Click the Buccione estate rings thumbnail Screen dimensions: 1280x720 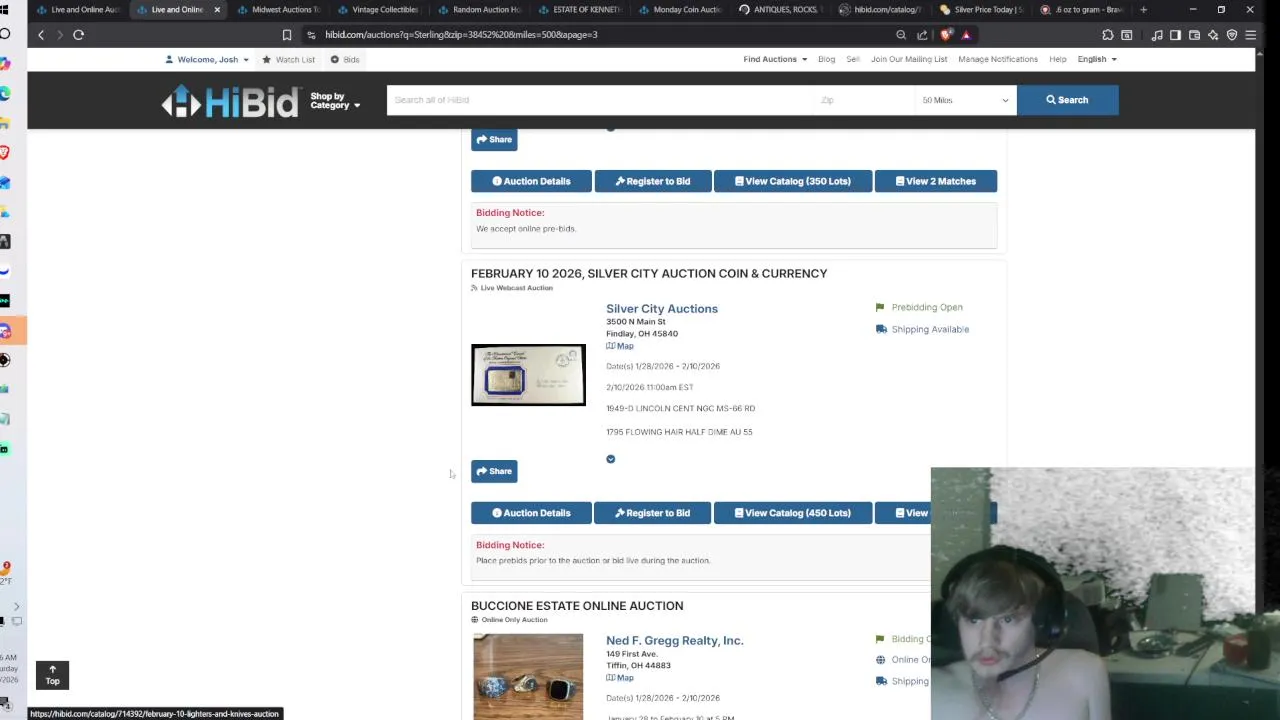click(x=527, y=677)
